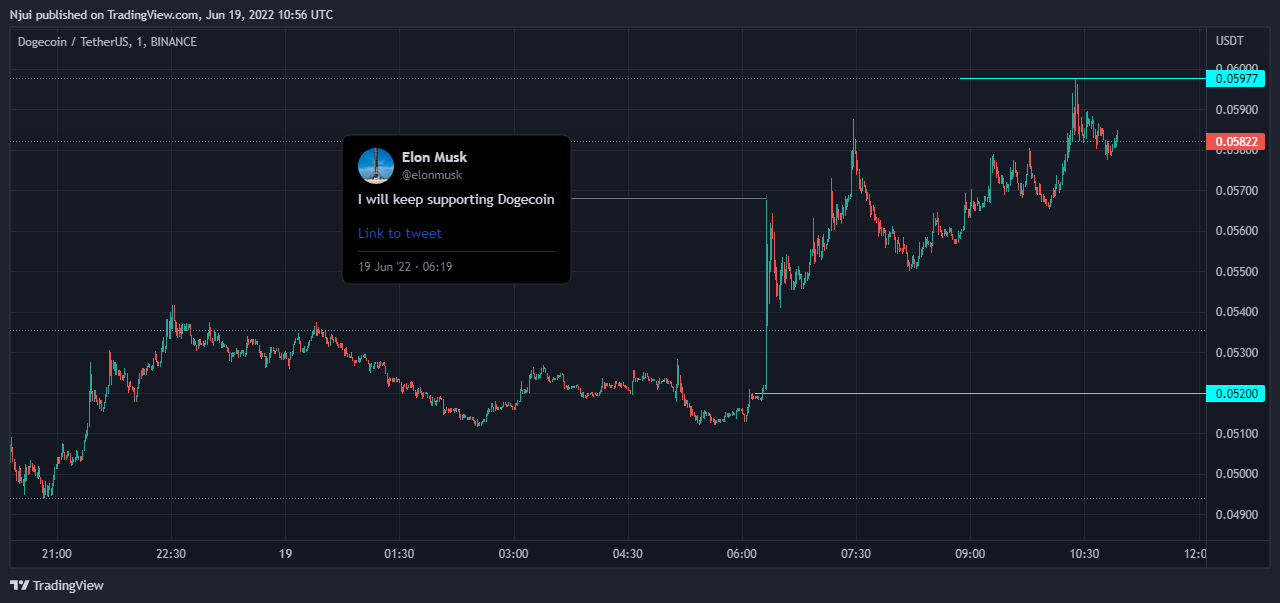The width and height of the screenshot is (1280, 603).
Task: Click the 0.05500 price axis tick
Action: 1236,271
